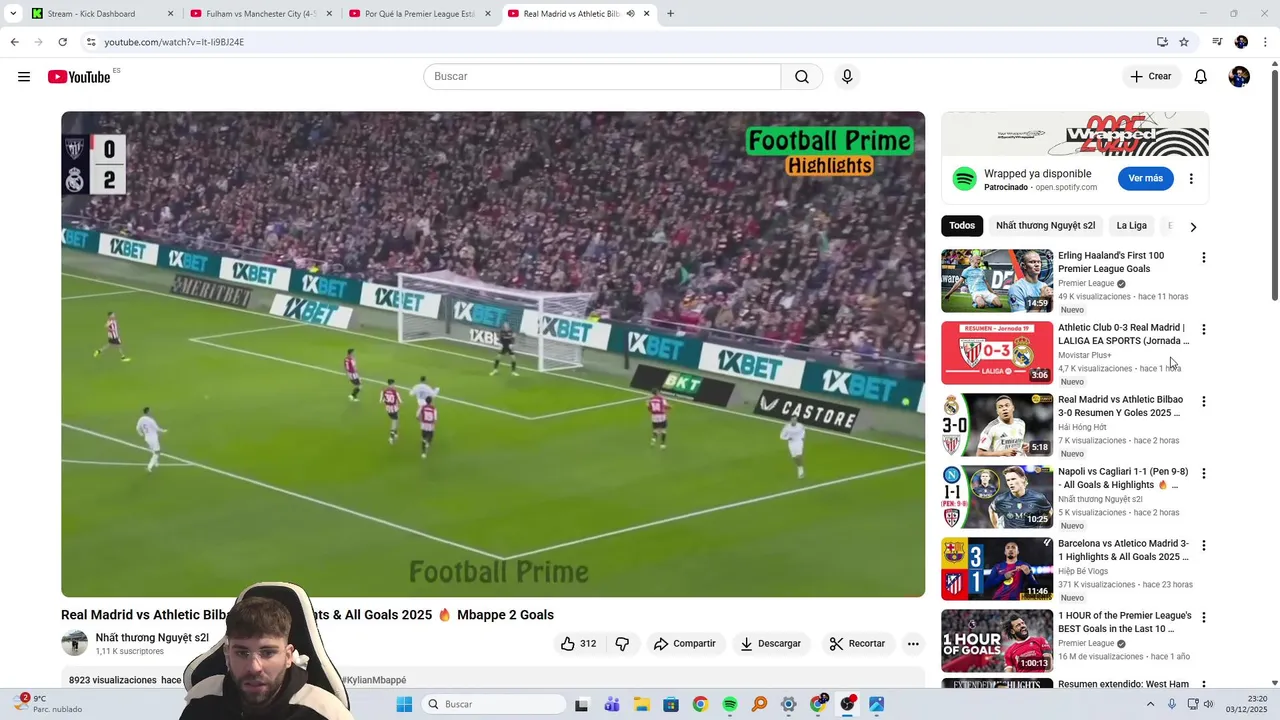The image size is (1280, 720).
Task: Open Real Madrid vs Athletic Bilbao 3-0 thumbnail
Action: 997,425
